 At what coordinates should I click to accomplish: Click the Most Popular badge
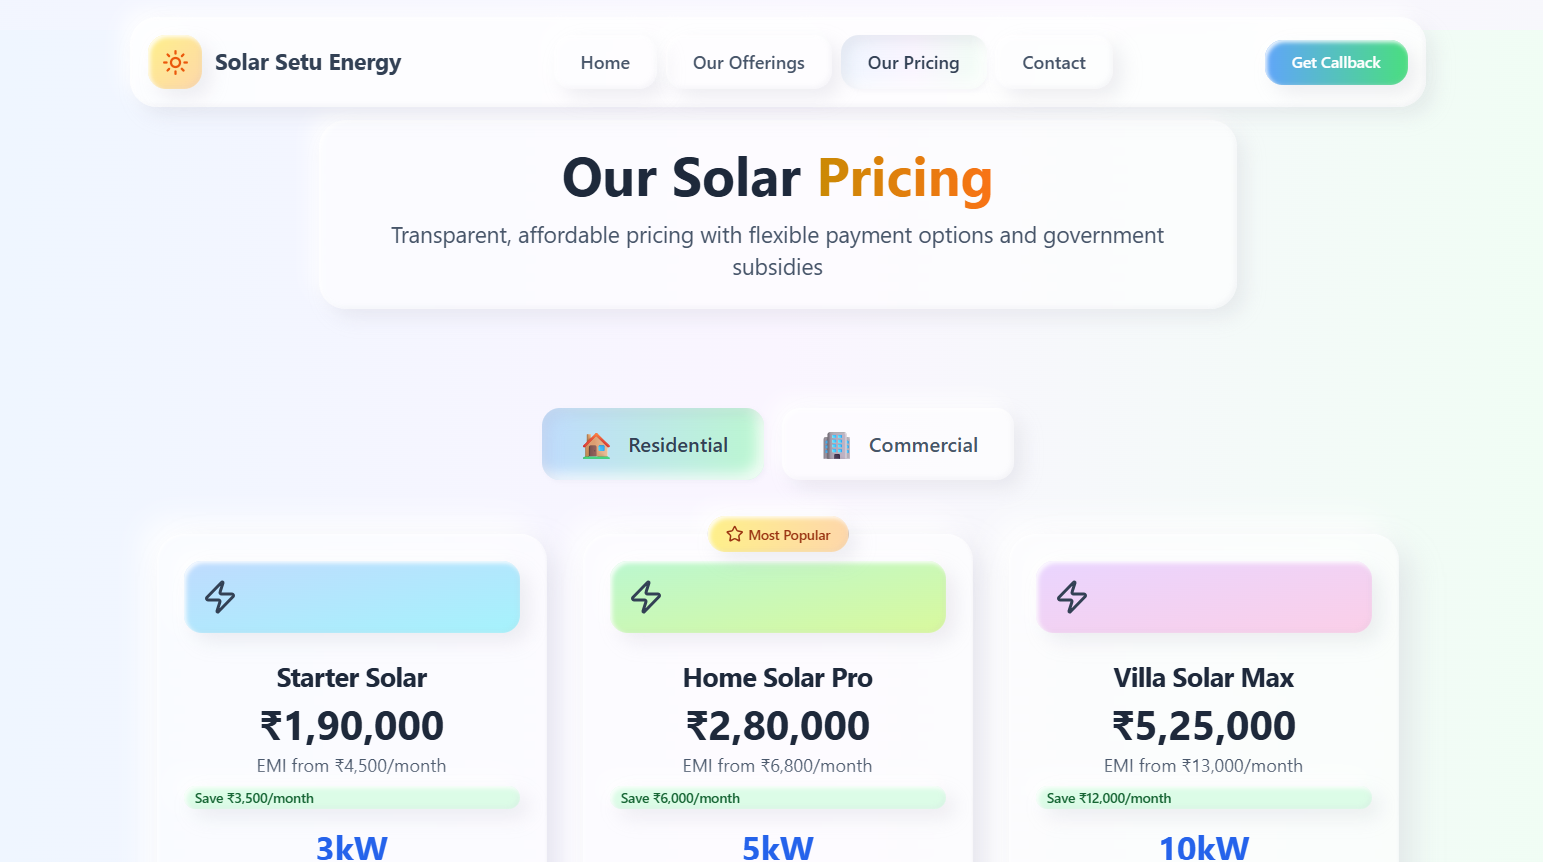(779, 535)
